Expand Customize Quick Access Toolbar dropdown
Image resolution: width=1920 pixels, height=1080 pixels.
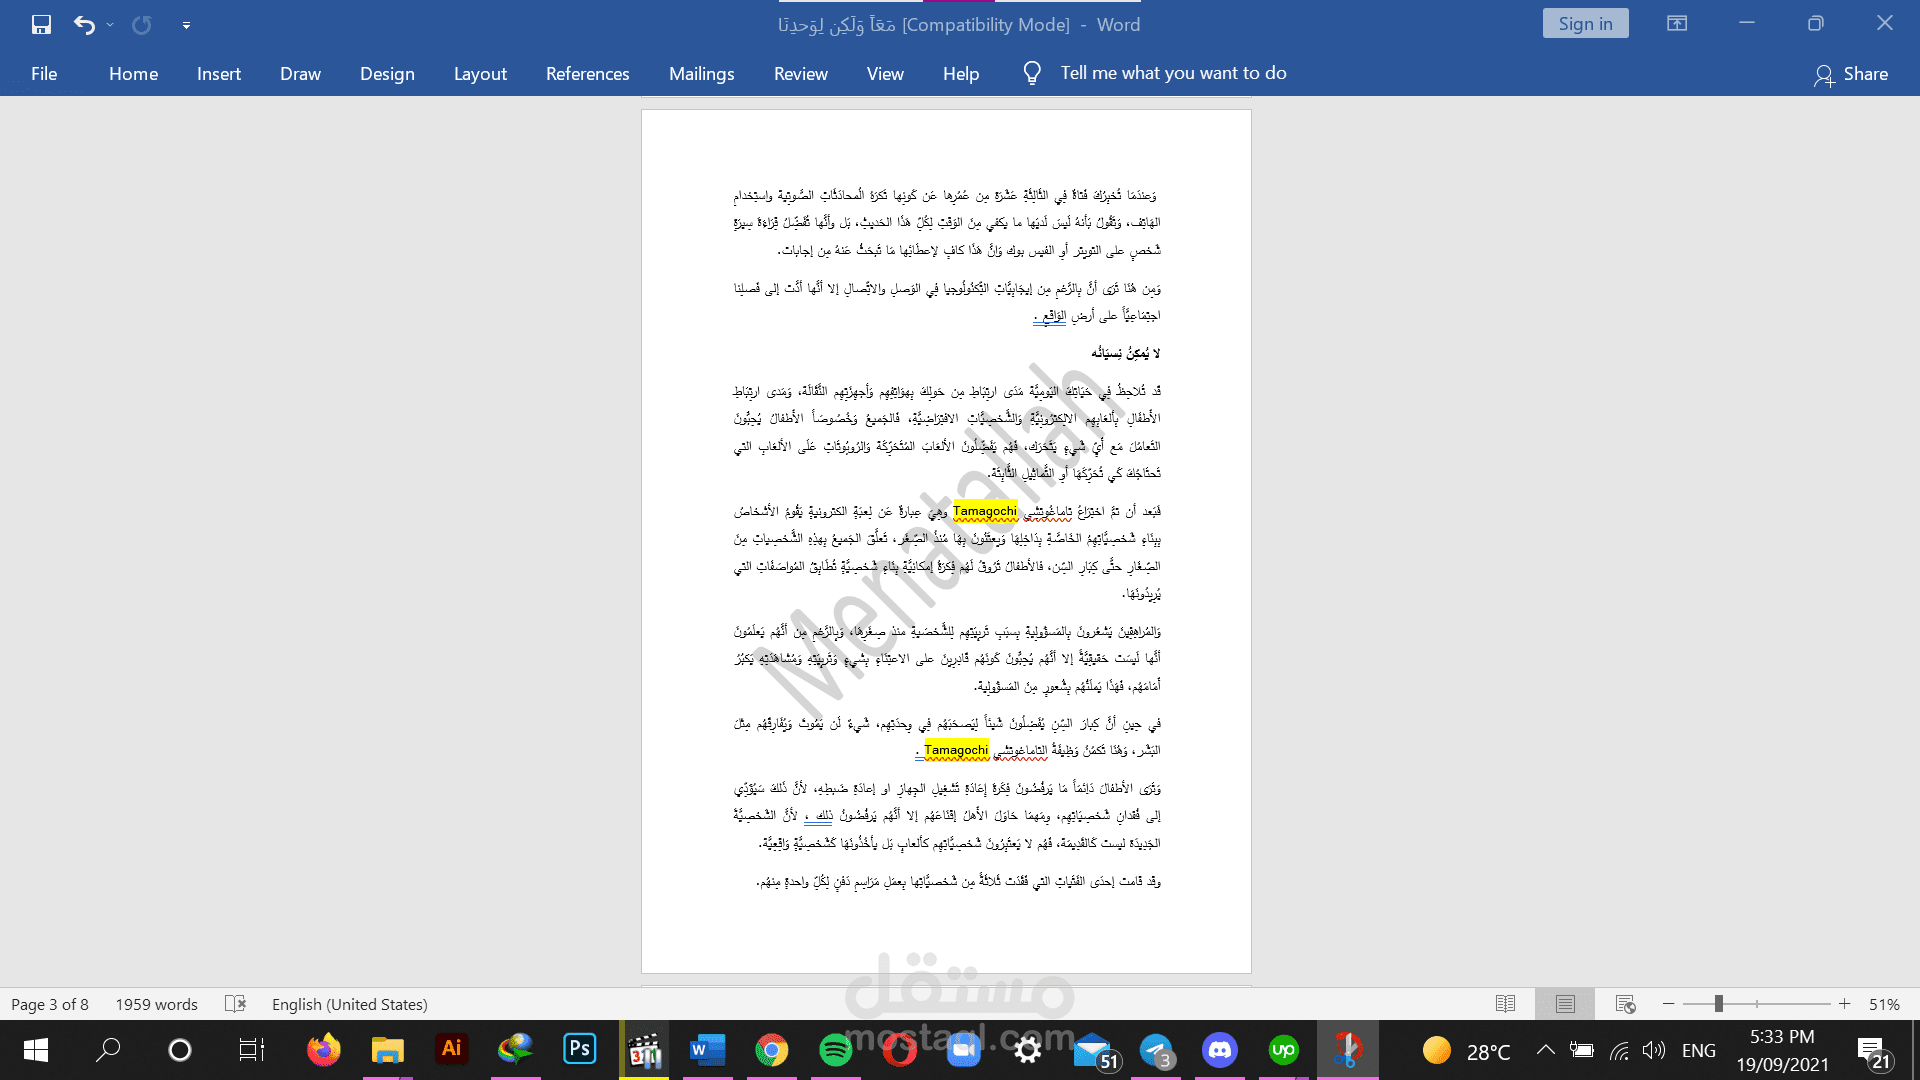(186, 26)
